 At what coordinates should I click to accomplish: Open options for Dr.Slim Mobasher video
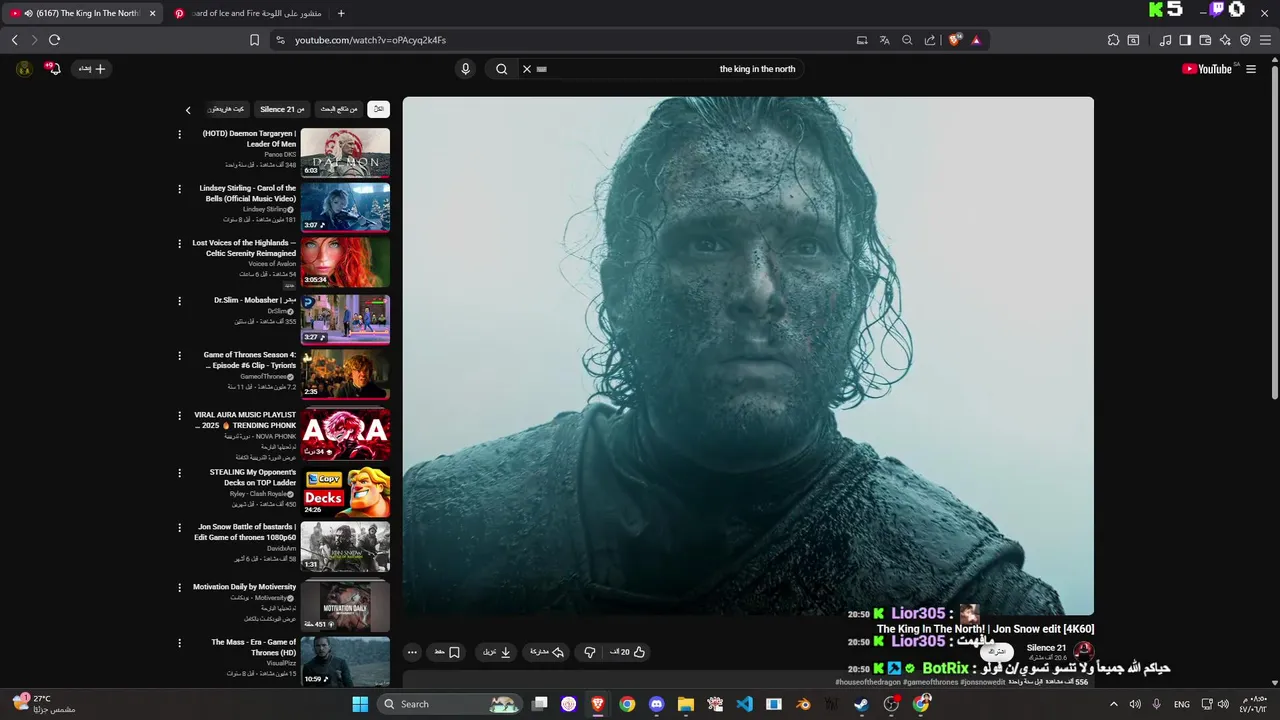(180, 301)
